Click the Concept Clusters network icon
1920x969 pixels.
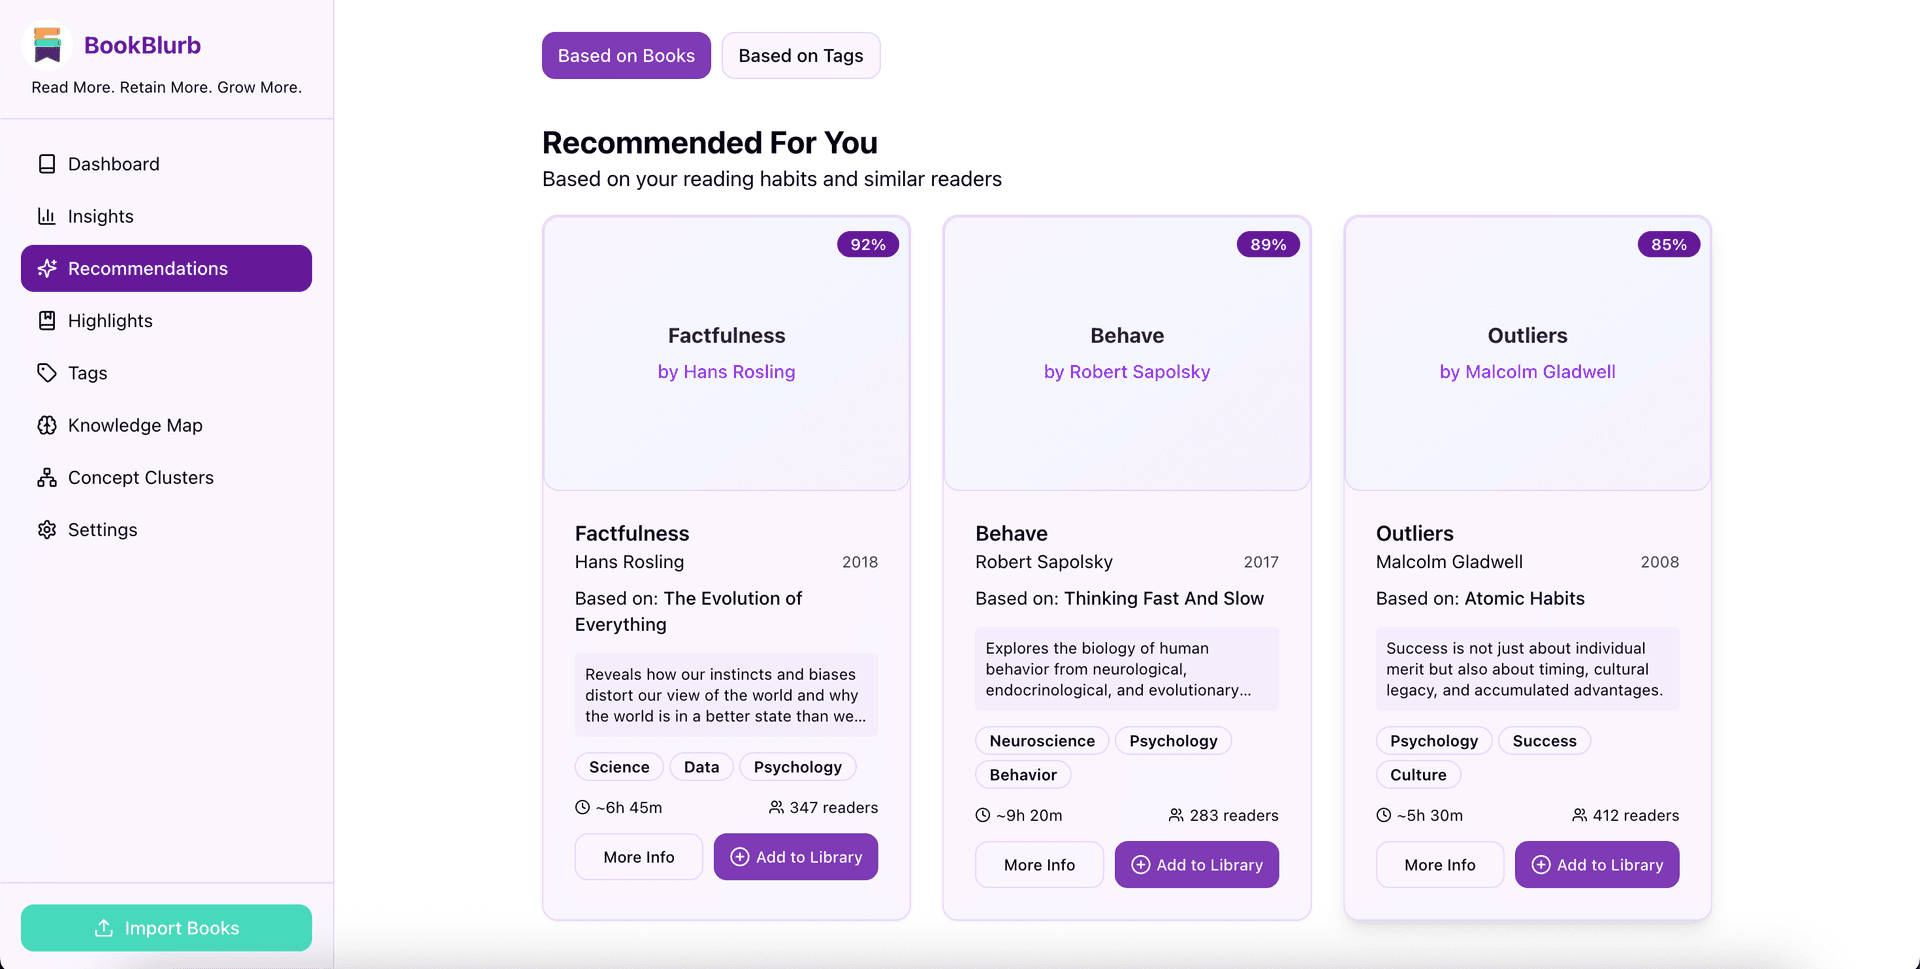coord(47,478)
